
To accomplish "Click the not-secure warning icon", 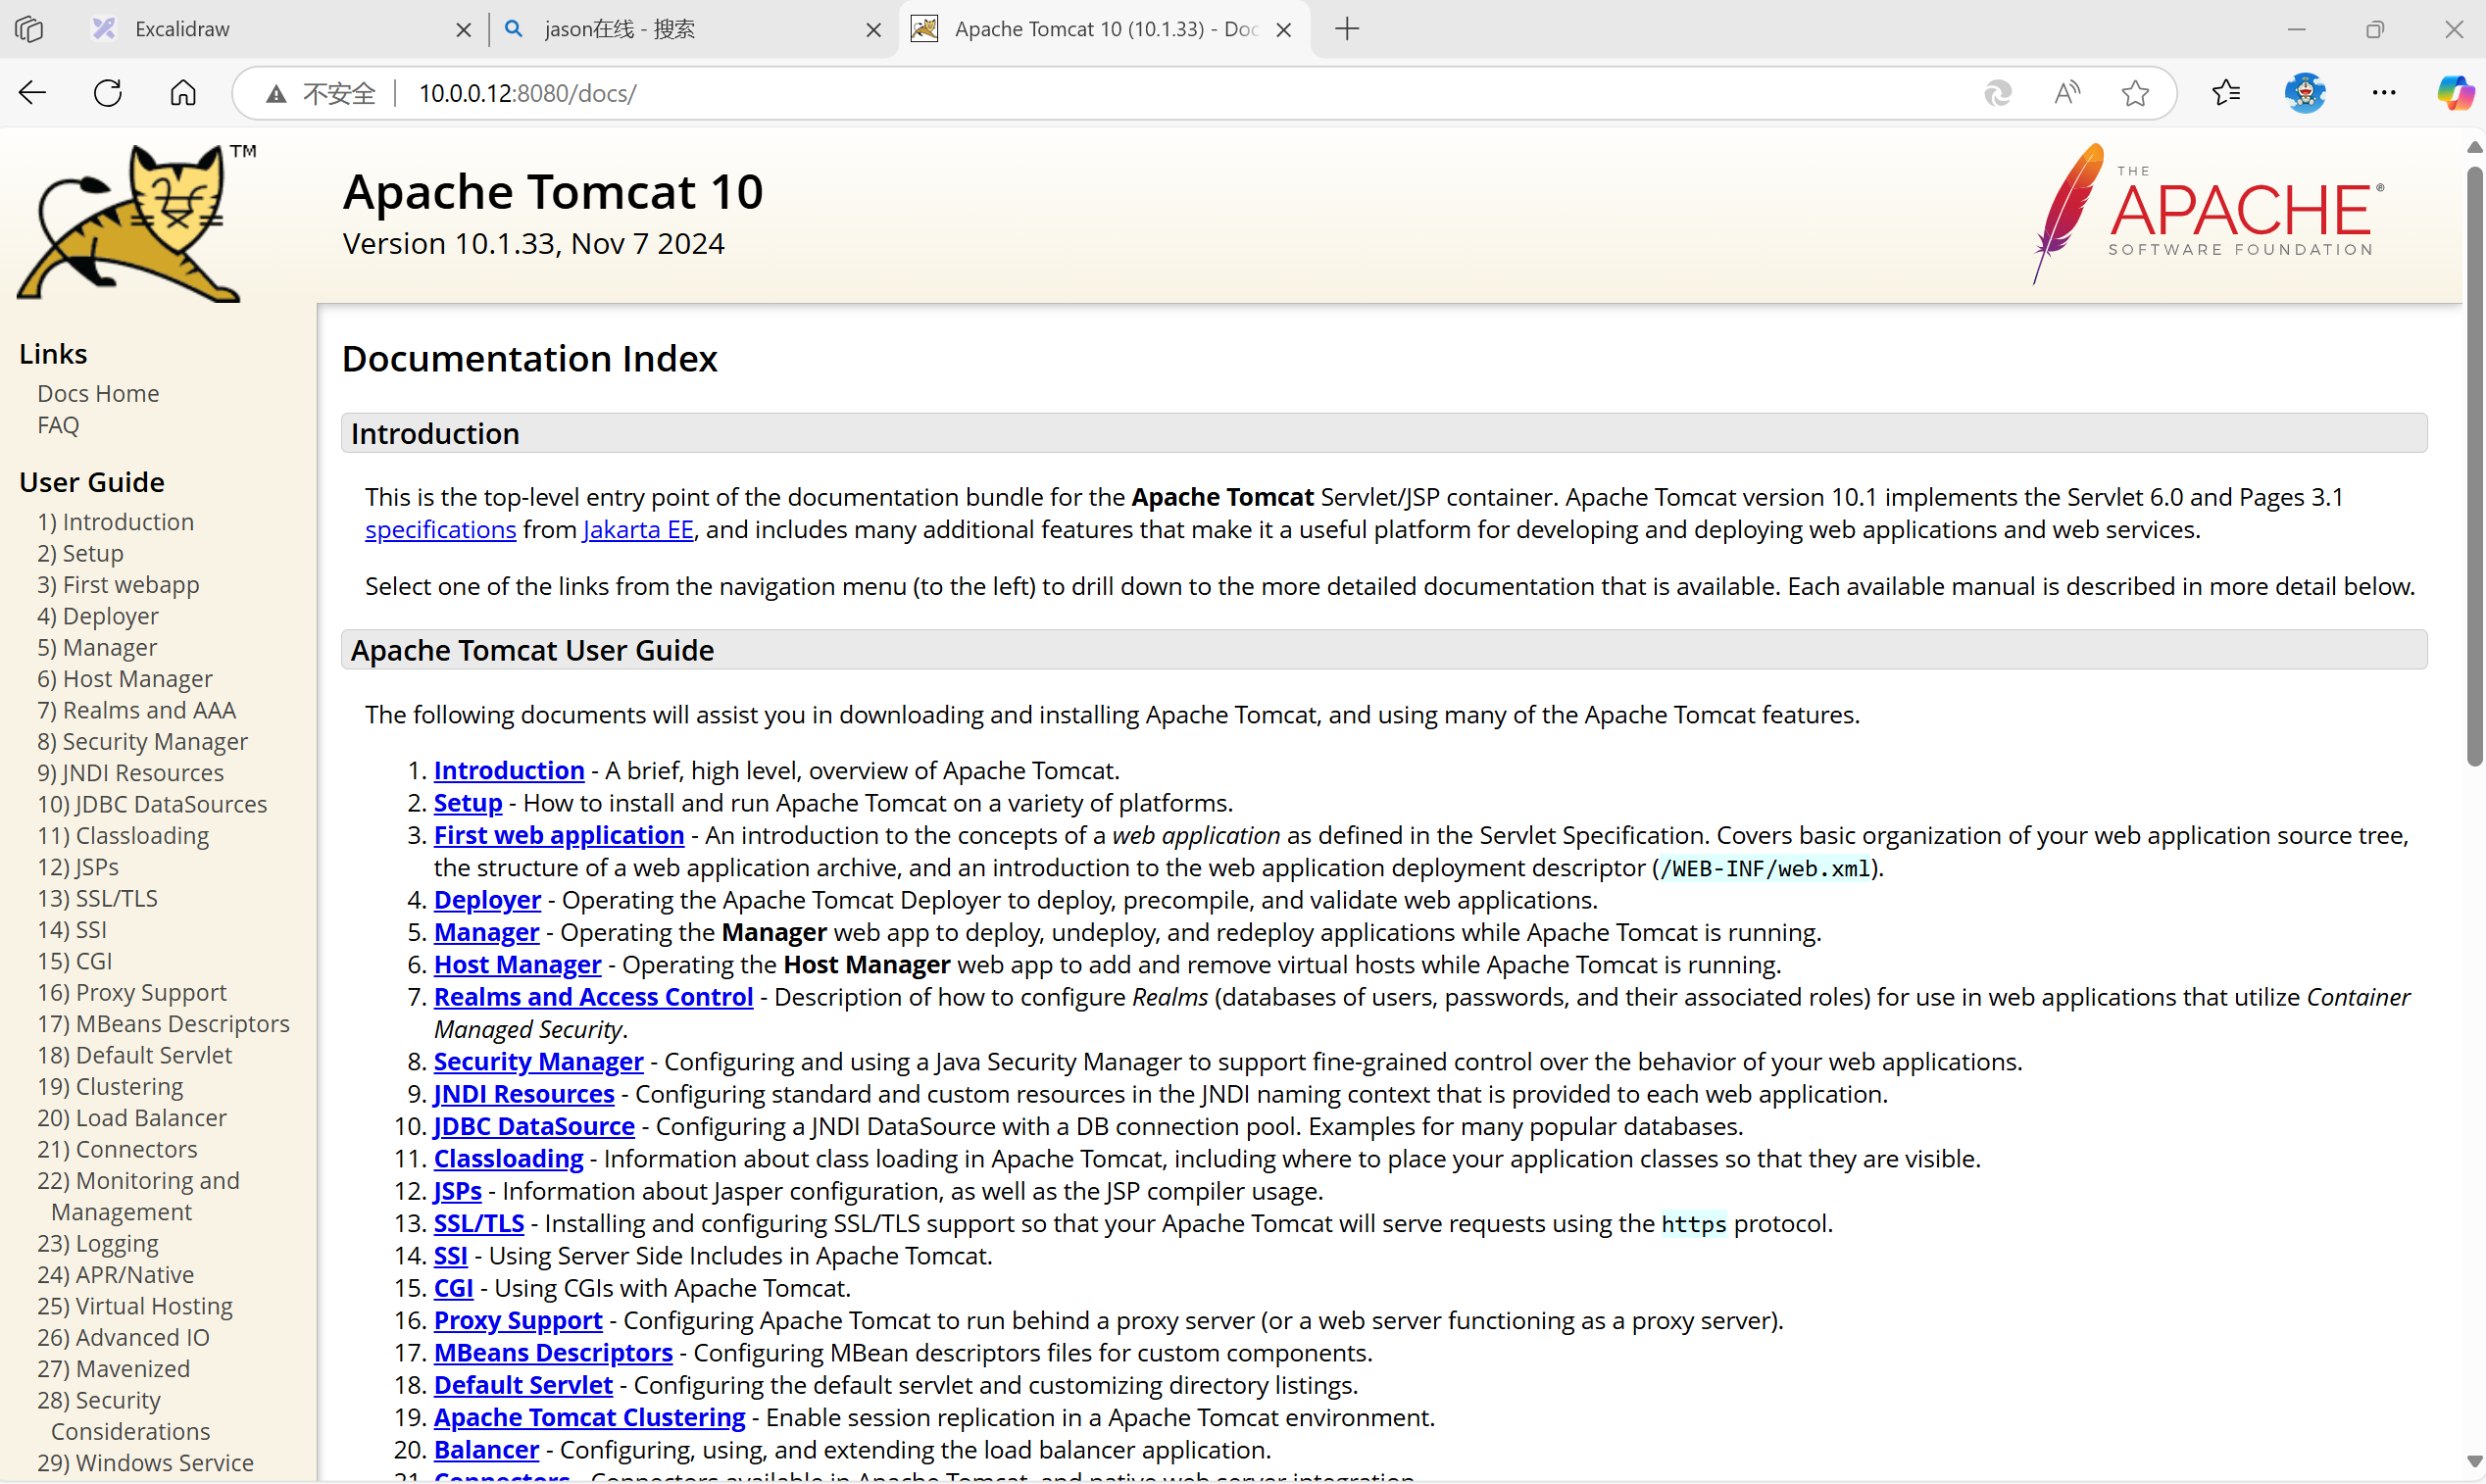I will [x=276, y=94].
